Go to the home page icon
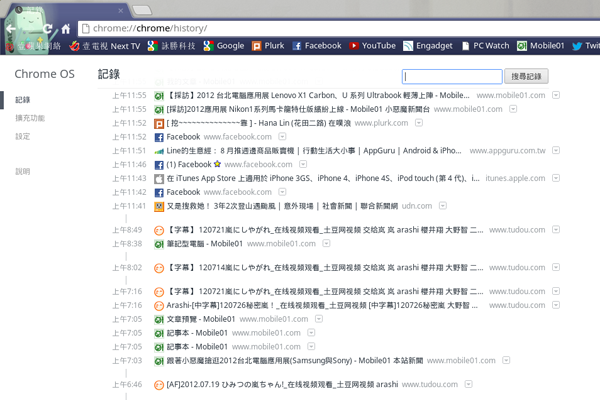Image resolution: width=600 pixels, height=400 pixels. (66, 29)
